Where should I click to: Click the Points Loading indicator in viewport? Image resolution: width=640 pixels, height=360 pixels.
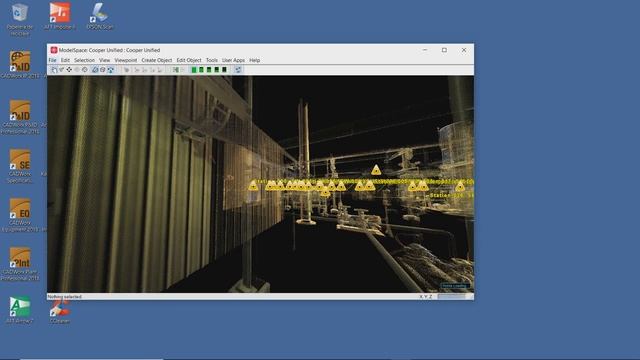(455, 286)
